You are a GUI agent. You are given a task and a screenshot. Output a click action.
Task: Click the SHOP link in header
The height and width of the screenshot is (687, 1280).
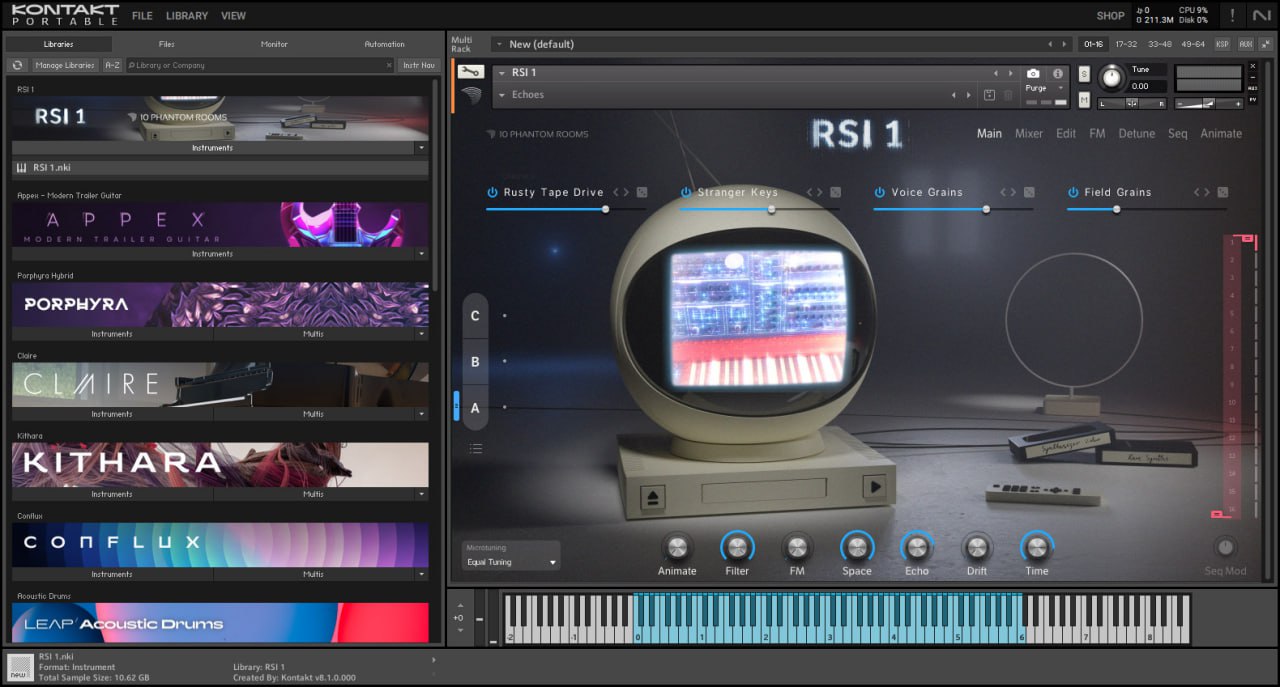(x=1110, y=15)
